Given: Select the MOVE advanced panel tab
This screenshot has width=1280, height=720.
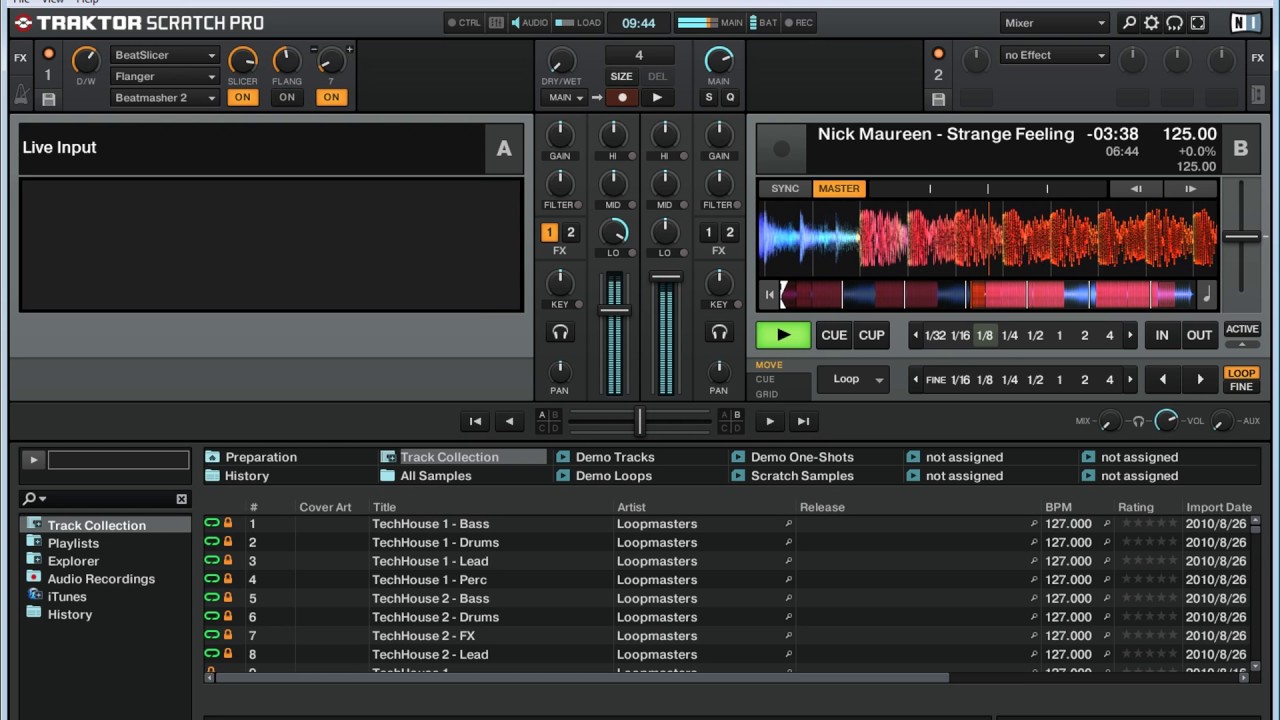Looking at the screenshot, I should pos(769,365).
